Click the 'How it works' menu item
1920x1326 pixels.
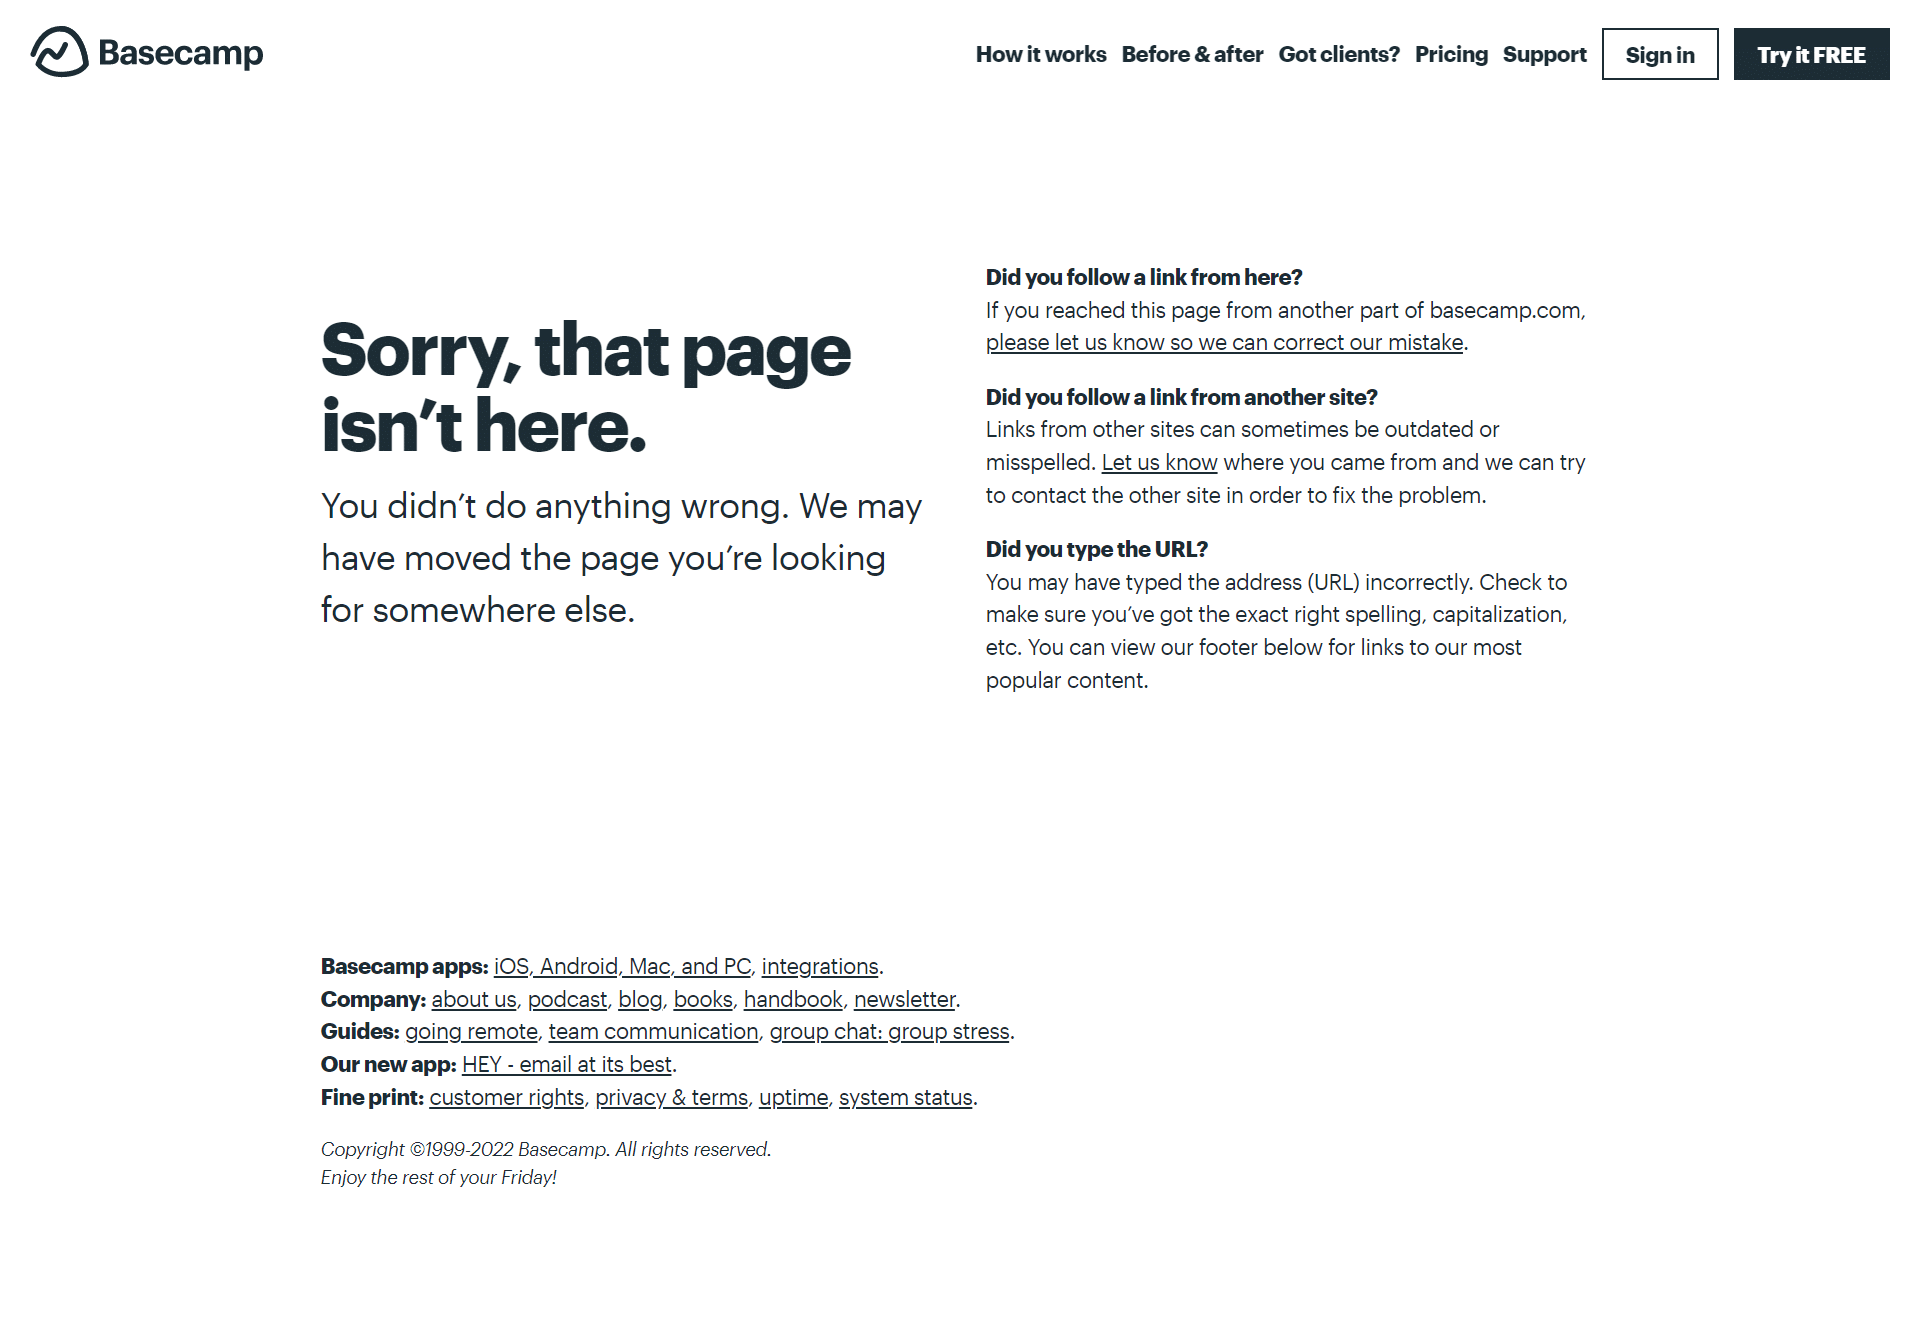pyautogui.click(x=1040, y=54)
